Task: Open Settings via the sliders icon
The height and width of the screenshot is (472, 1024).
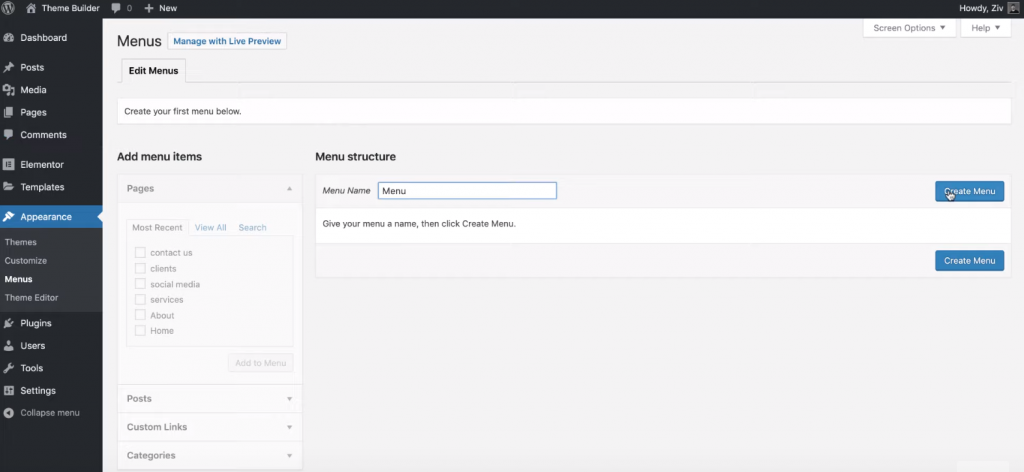Action: [x=9, y=391]
